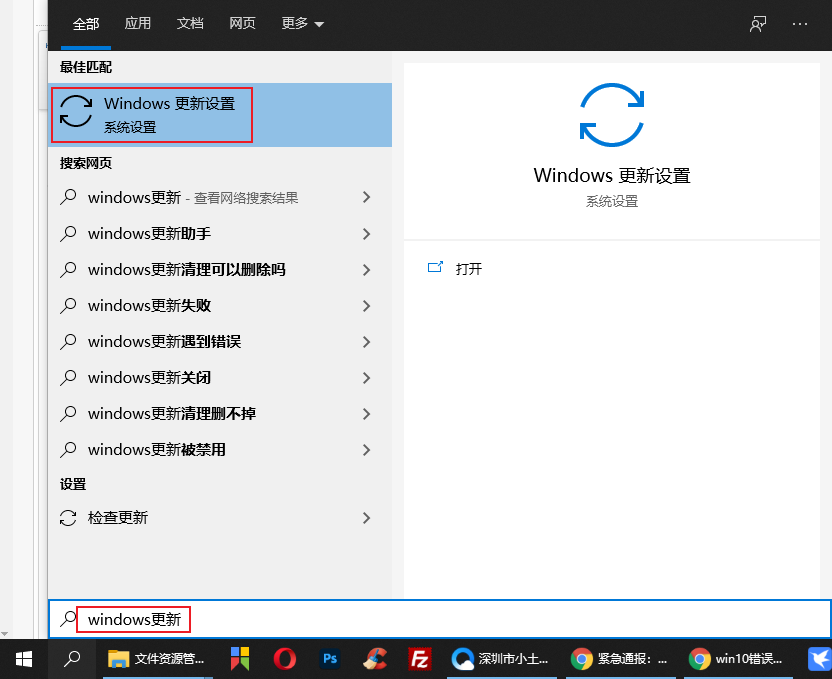This screenshot has height=679, width=832.
Task: Click the feedback icon in search header
Action: [x=758, y=24]
